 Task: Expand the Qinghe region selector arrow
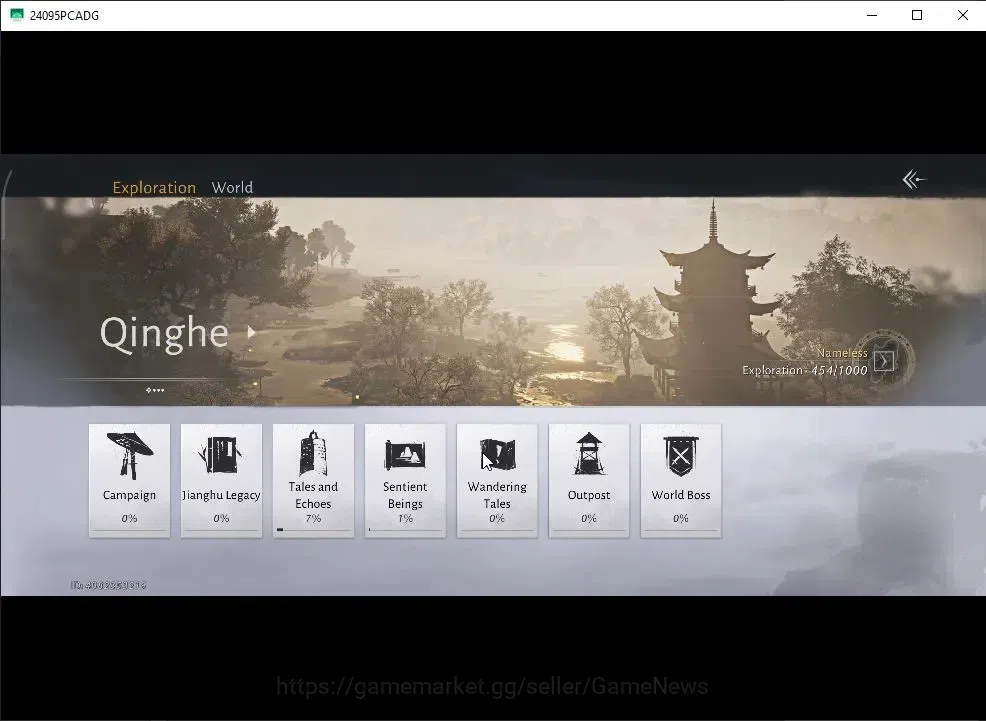pyautogui.click(x=252, y=332)
